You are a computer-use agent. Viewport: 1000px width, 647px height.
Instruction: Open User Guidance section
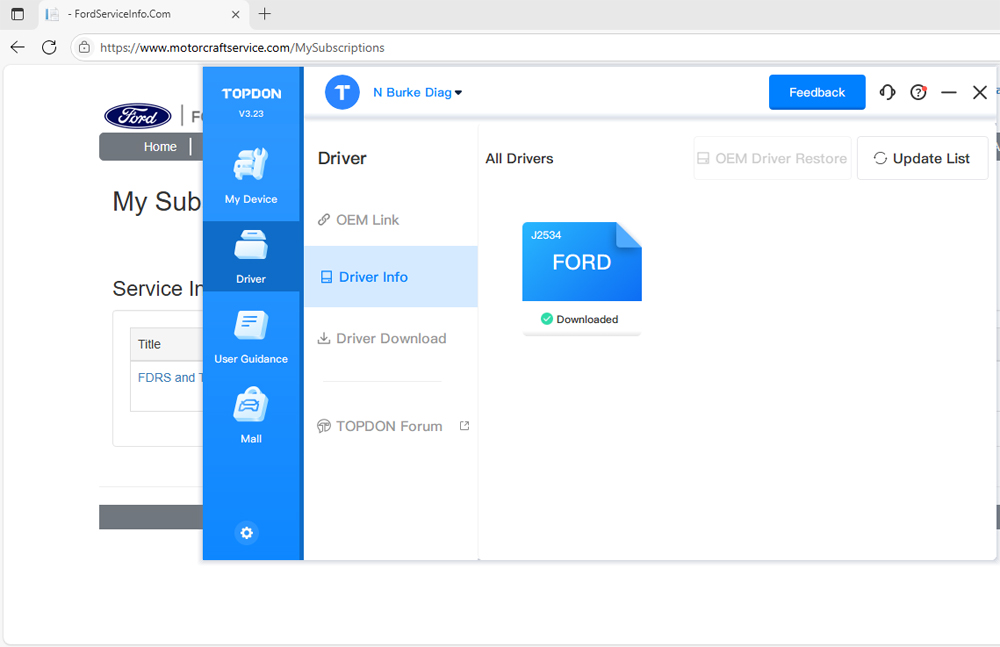[x=251, y=336]
